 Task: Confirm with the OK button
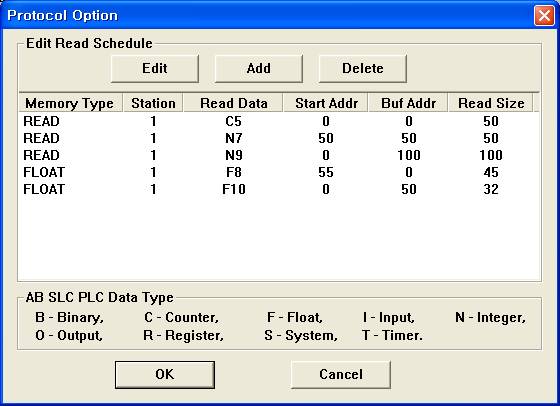click(x=165, y=374)
